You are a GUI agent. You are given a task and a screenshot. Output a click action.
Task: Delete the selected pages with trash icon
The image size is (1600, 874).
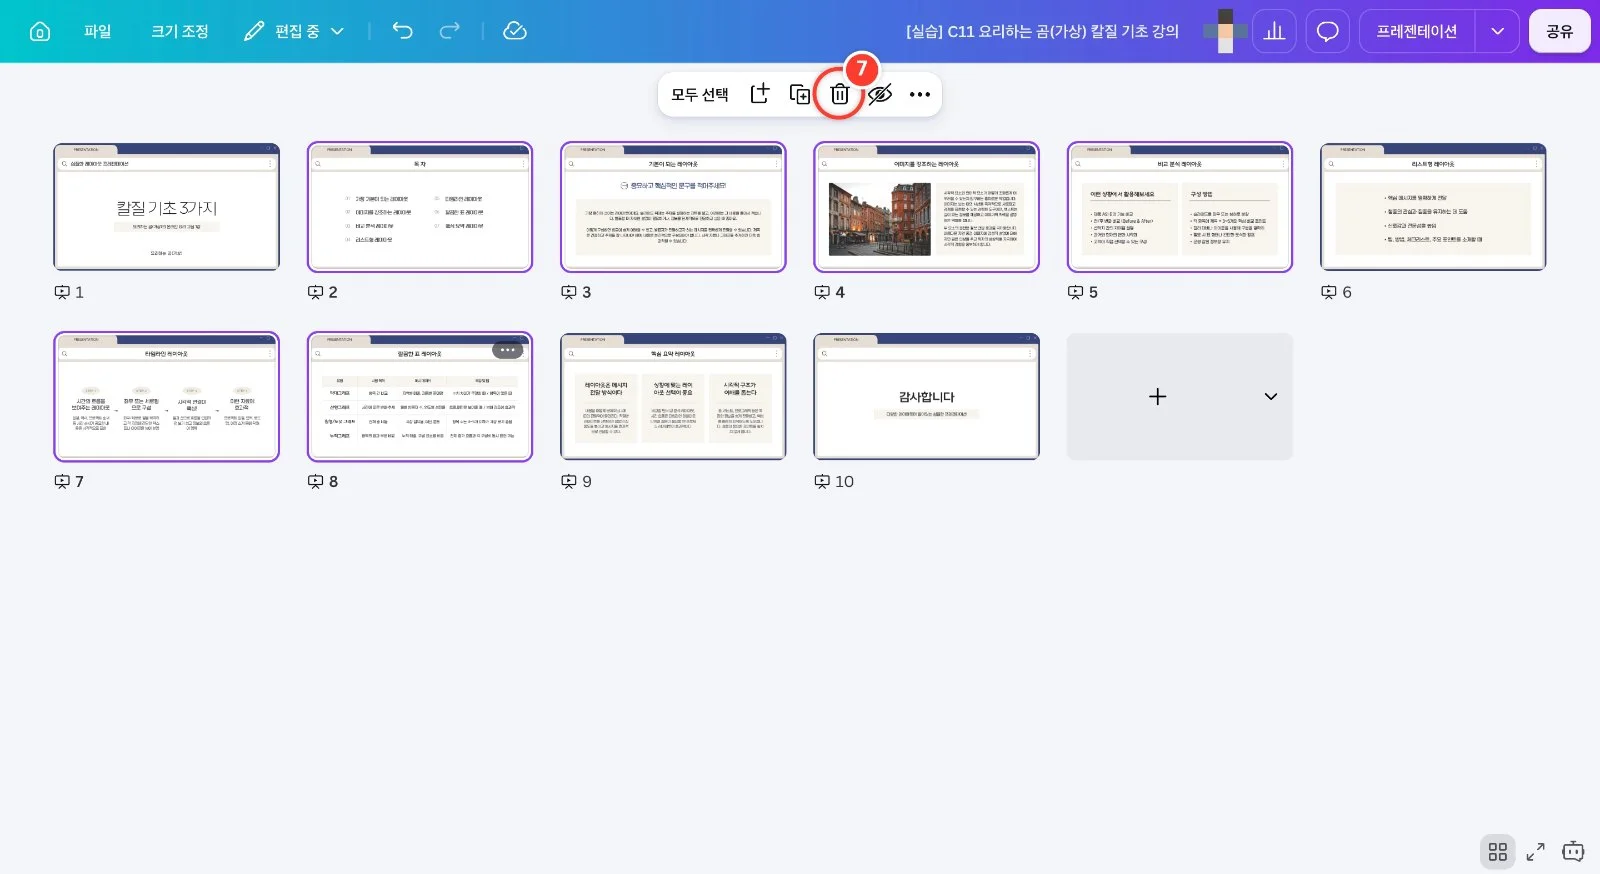click(x=840, y=94)
